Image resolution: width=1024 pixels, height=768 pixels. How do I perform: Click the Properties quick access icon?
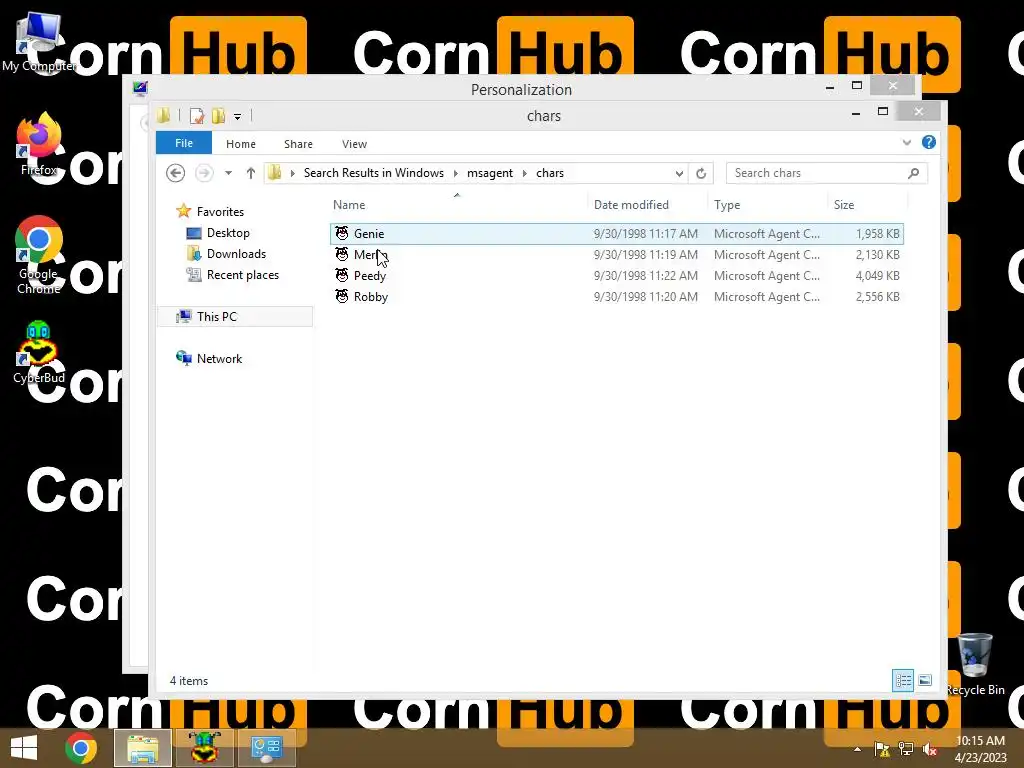[196, 116]
